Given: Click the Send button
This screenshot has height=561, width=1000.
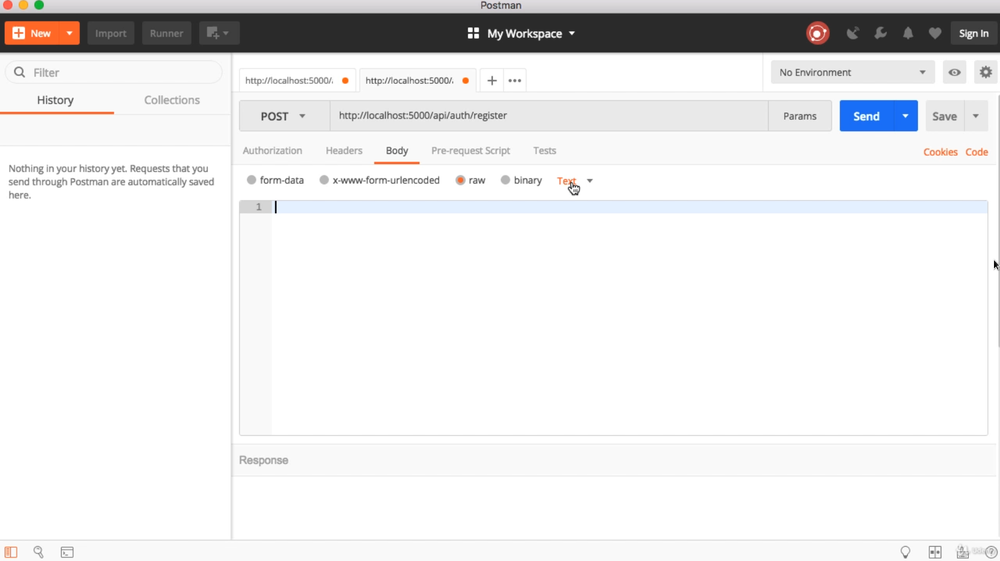Looking at the screenshot, I should click(x=866, y=116).
